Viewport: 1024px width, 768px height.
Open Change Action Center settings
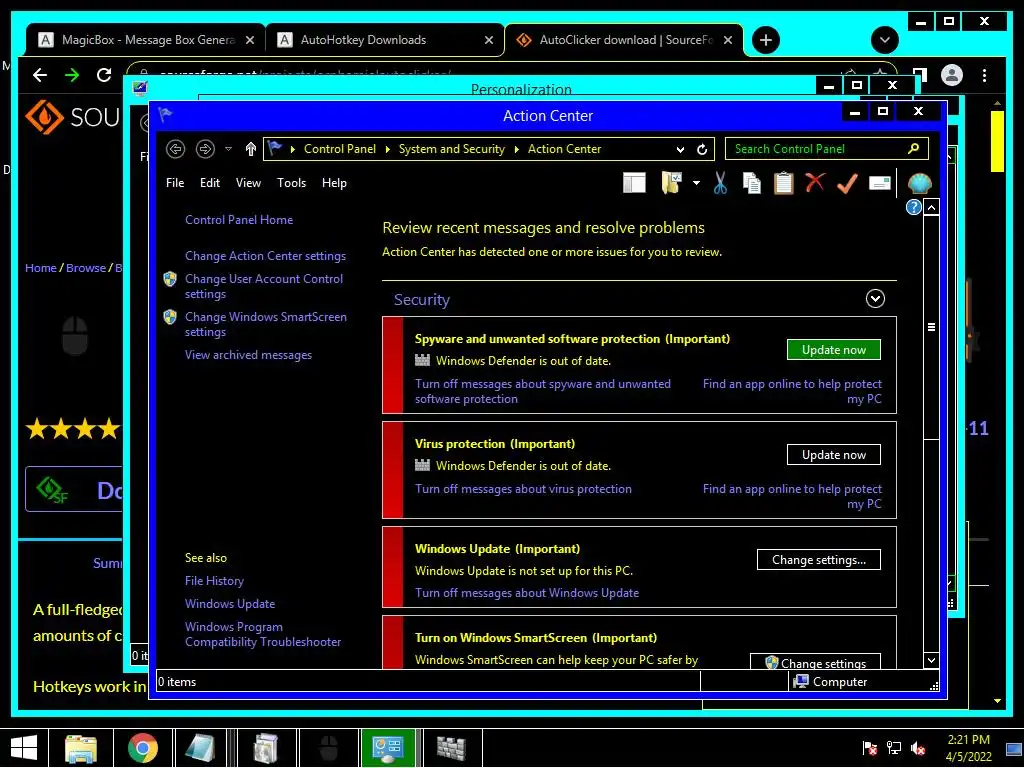click(x=265, y=256)
